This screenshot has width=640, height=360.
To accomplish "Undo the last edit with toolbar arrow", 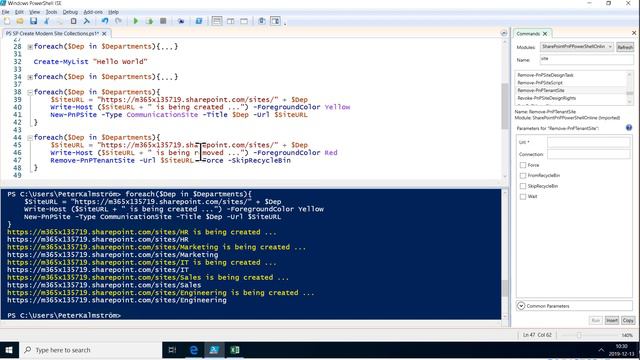I will (105, 21).
